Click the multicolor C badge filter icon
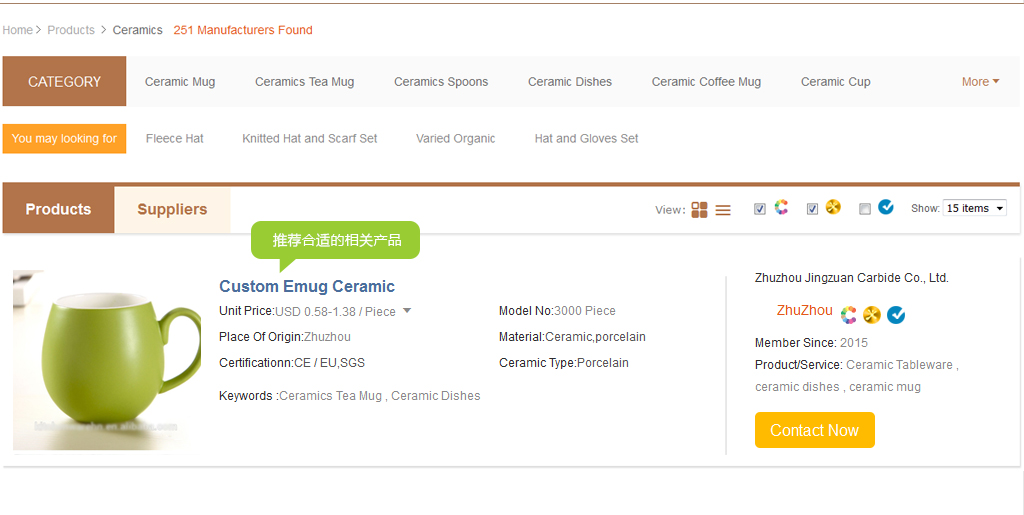The image size is (1024, 515). 782,208
